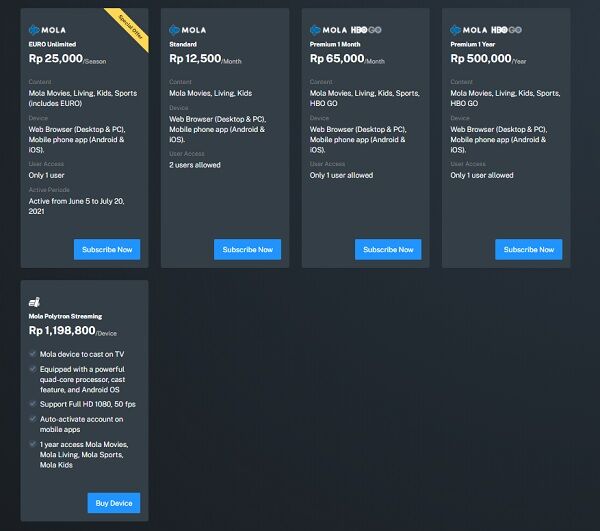Click 'Only 1 user allowed' on Premium 1 Year
Viewport: 600px width, 531px height.
click(x=482, y=175)
